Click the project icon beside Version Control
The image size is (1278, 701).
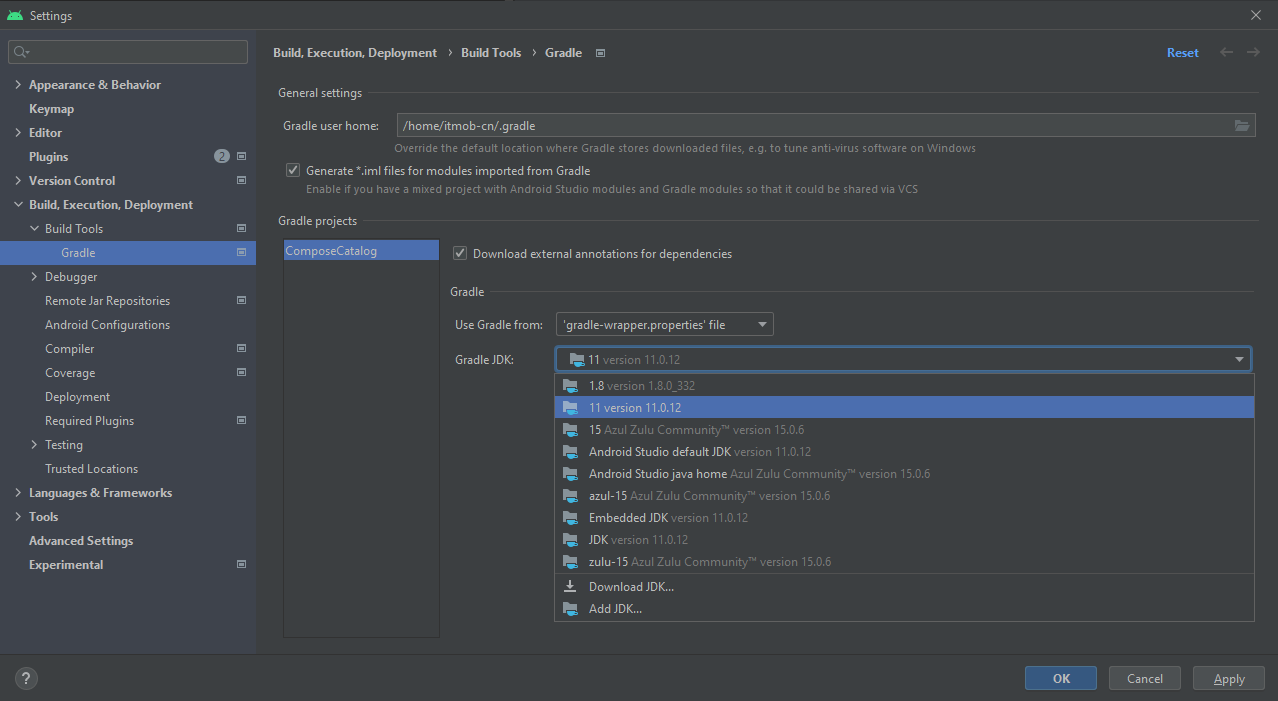coord(241,181)
